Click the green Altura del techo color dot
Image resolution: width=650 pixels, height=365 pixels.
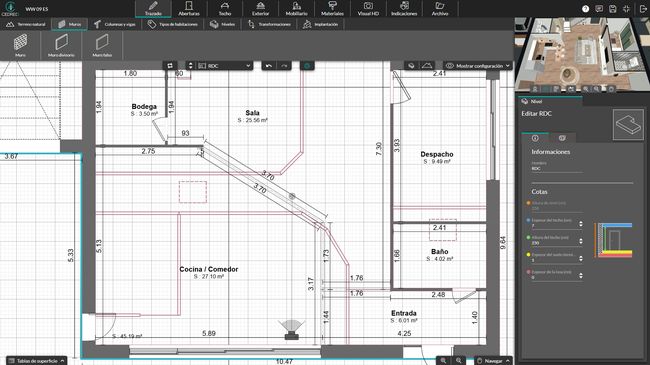tap(528, 238)
